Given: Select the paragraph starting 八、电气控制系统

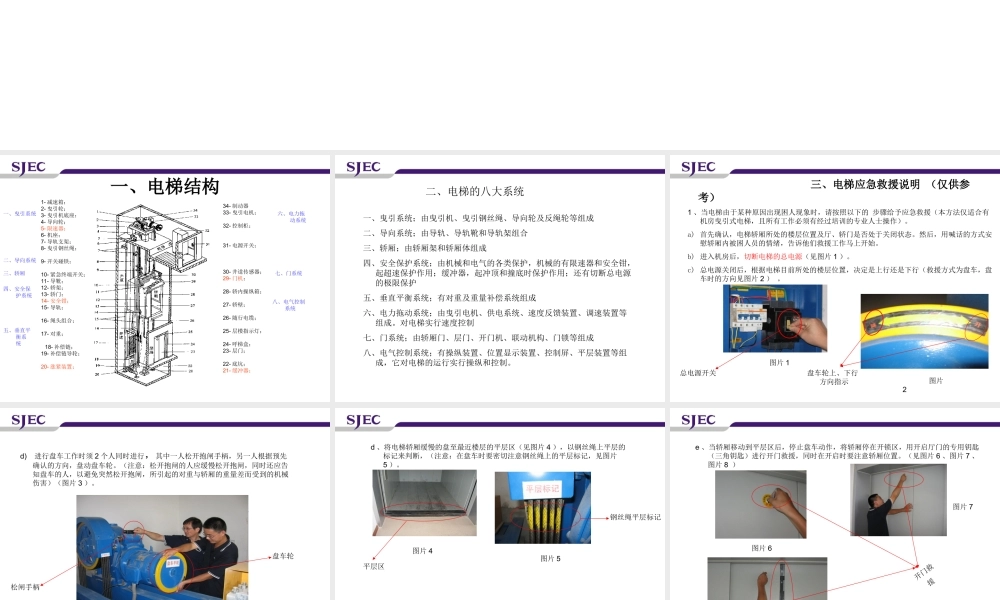Looking at the screenshot, I should pos(496,357).
